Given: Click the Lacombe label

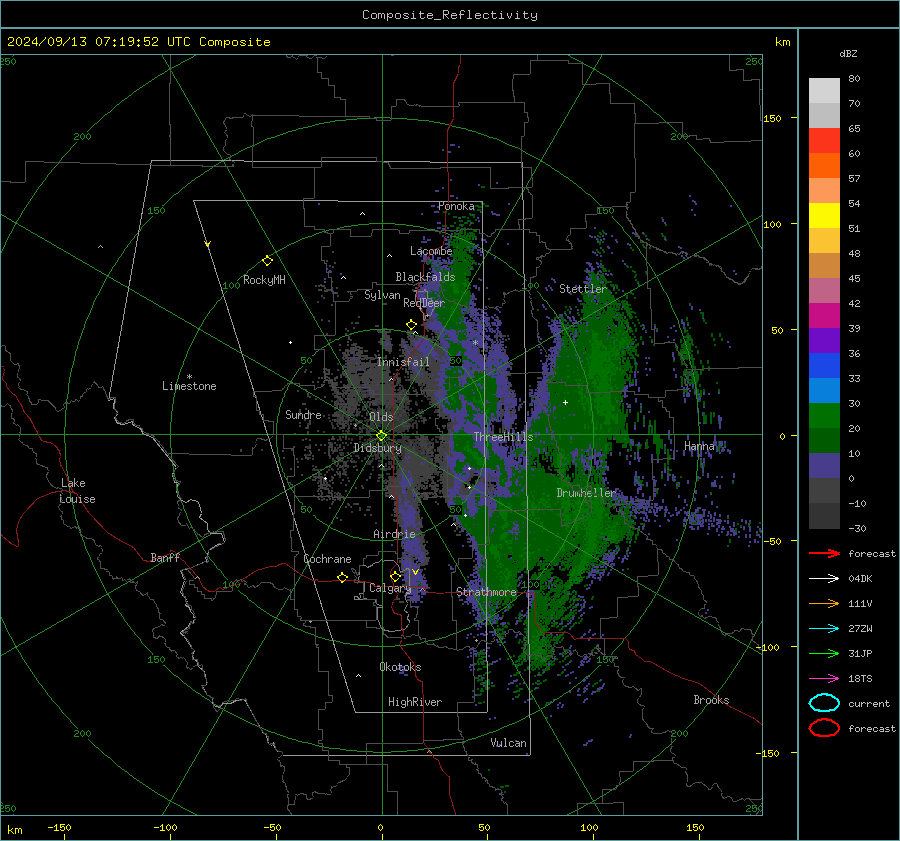Looking at the screenshot, I should pos(431,251).
